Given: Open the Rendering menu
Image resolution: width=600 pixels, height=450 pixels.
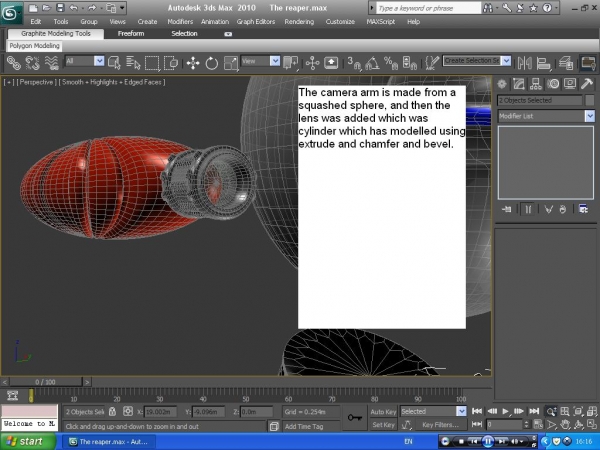Looking at the screenshot, I should [x=299, y=22].
